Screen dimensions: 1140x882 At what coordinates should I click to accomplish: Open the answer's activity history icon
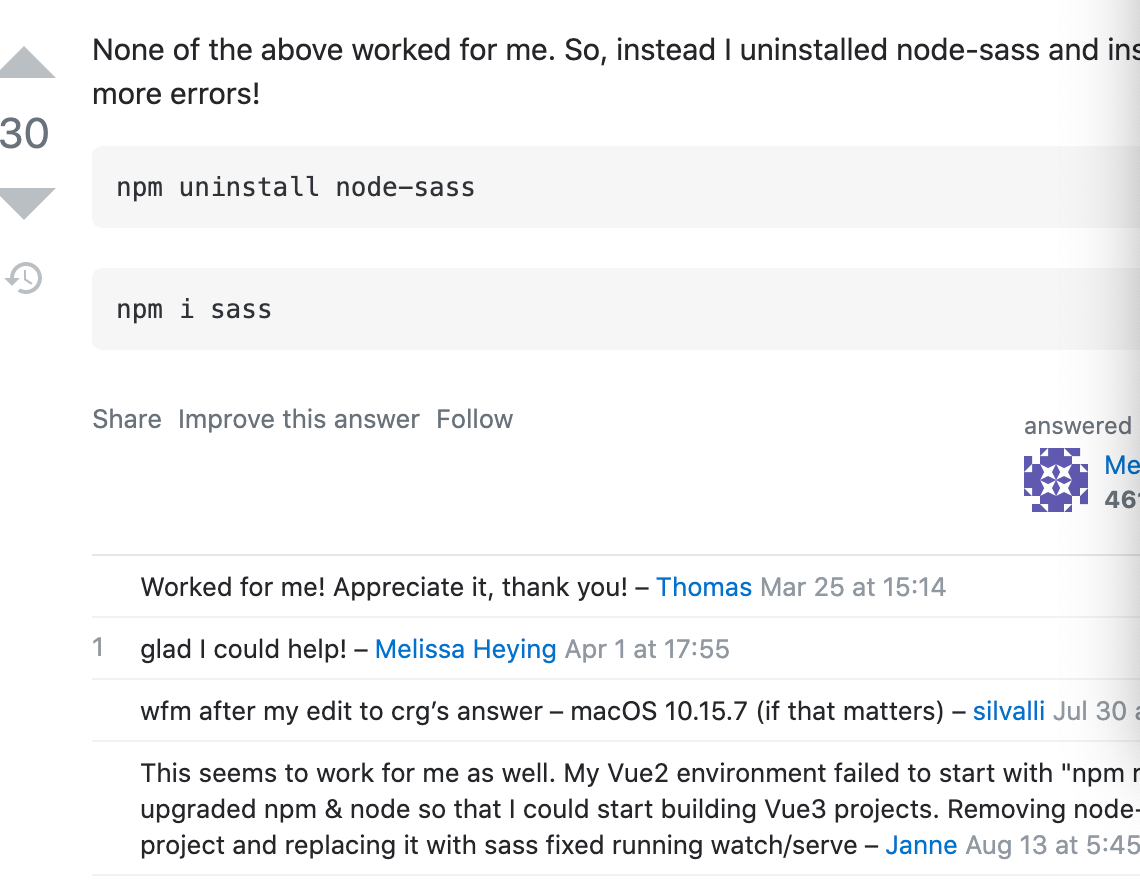coord(25,278)
